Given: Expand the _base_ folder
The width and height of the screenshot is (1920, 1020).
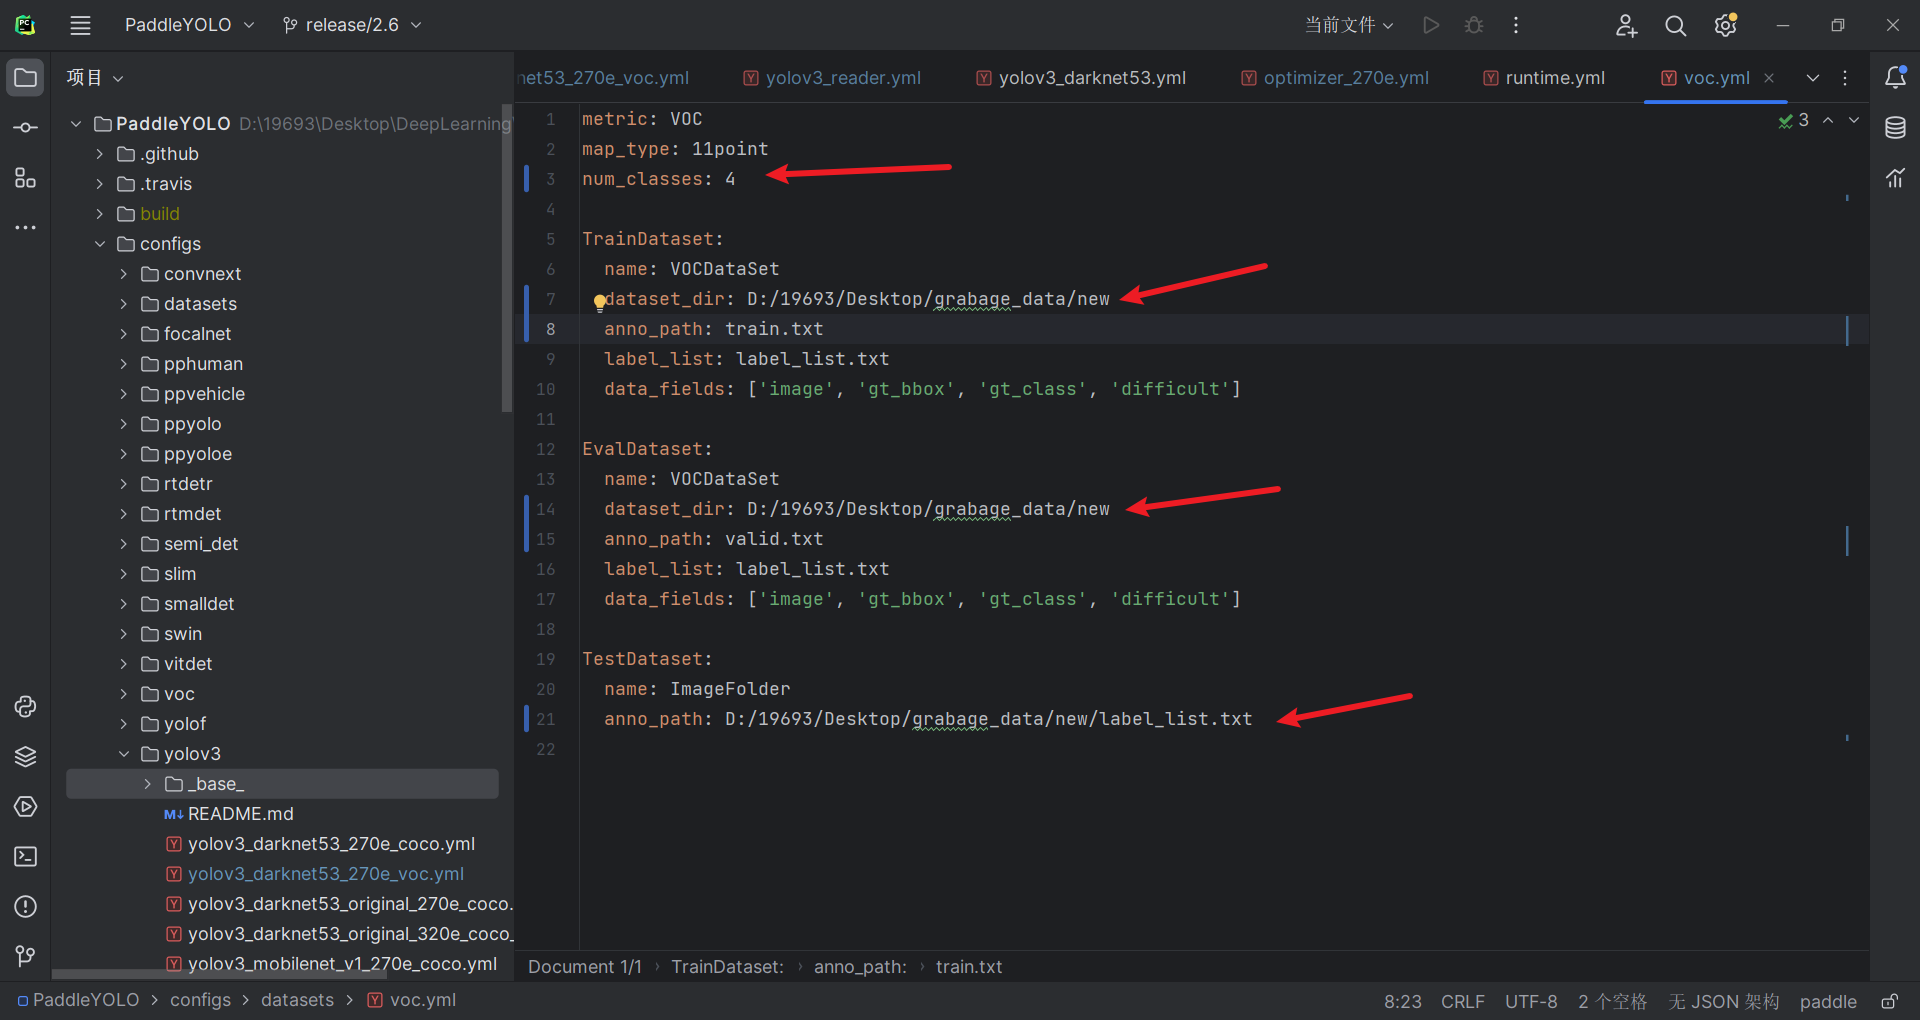Looking at the screenshot, I should point(148,784).
